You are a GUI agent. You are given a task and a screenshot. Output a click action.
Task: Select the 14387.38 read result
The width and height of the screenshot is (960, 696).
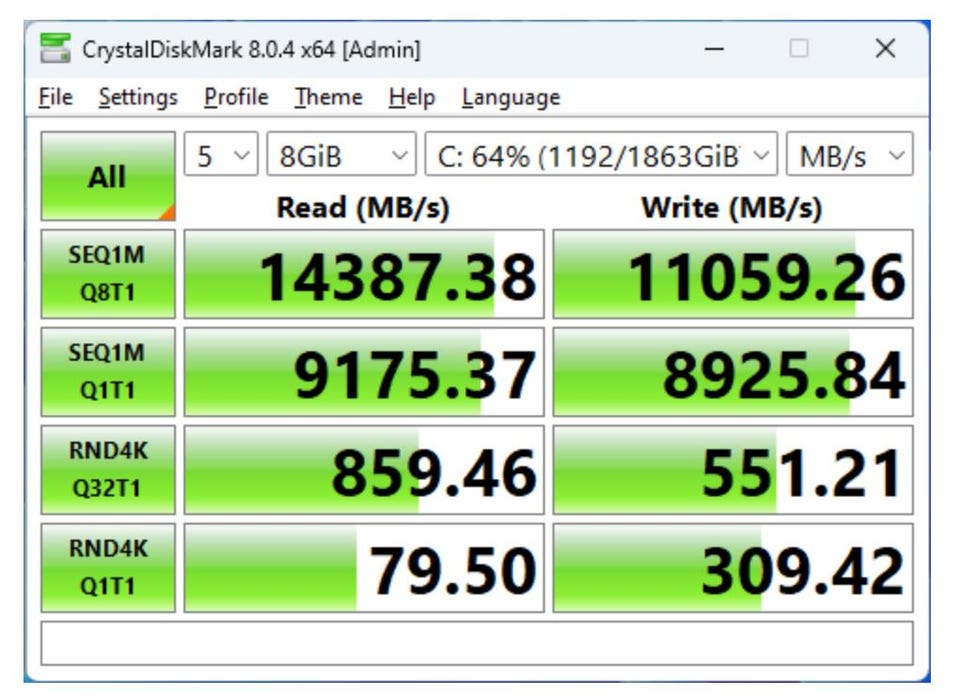coord(364,274)
